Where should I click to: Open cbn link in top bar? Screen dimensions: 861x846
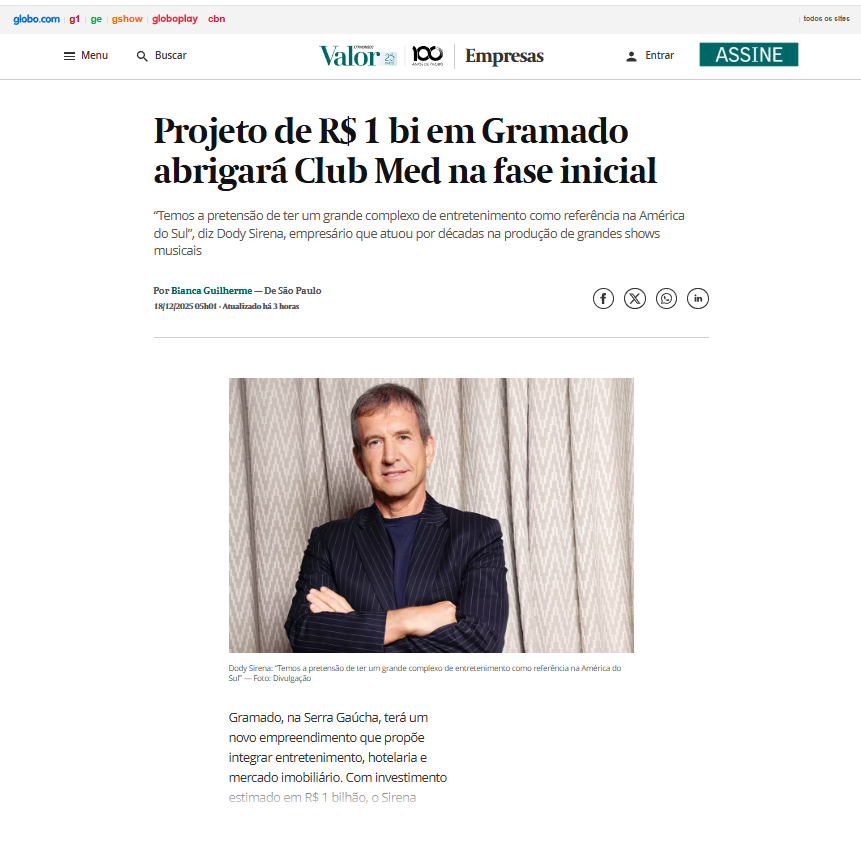(x=216, y=19)
